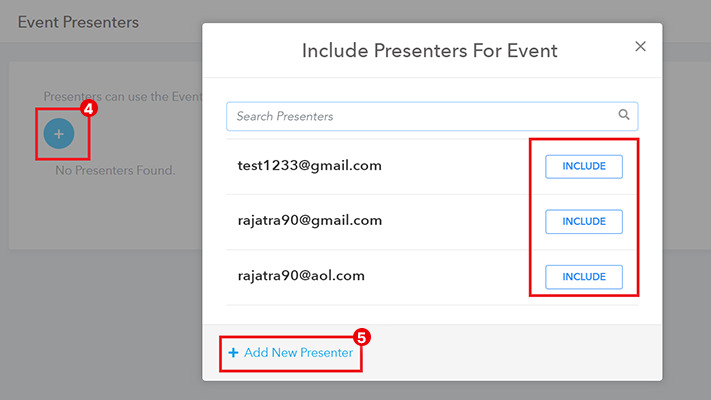
Task: Include presenter rajatra90@gmail.com
Action: coord(584,221)
